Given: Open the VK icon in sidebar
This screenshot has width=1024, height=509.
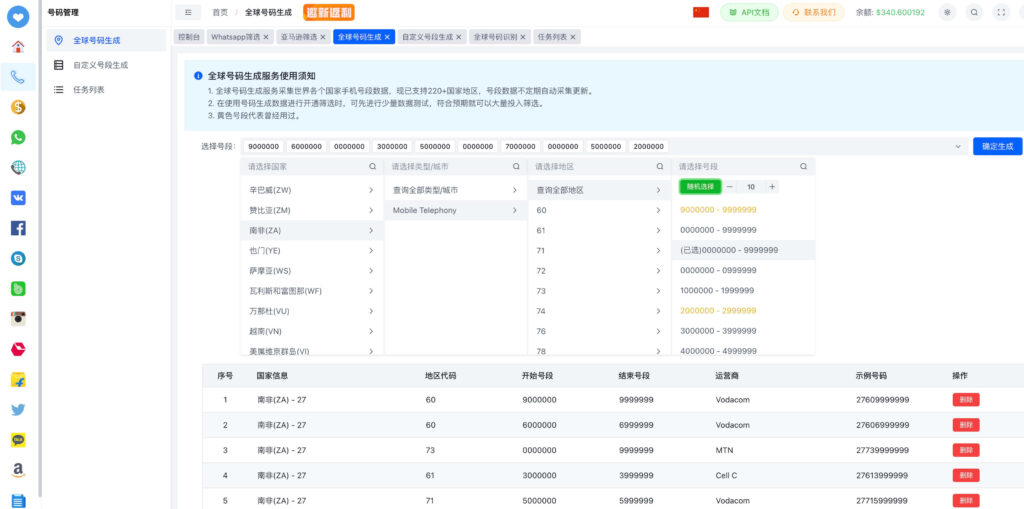Looking at the screenshot, I should point(18,198).
